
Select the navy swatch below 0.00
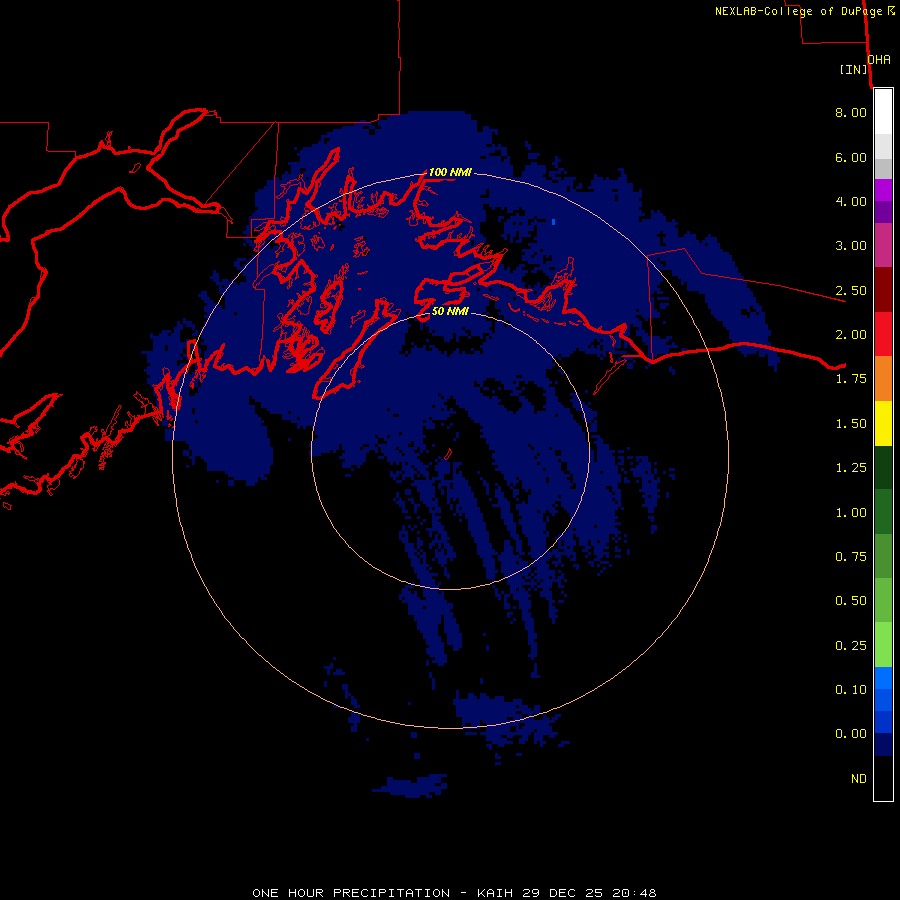883,745
